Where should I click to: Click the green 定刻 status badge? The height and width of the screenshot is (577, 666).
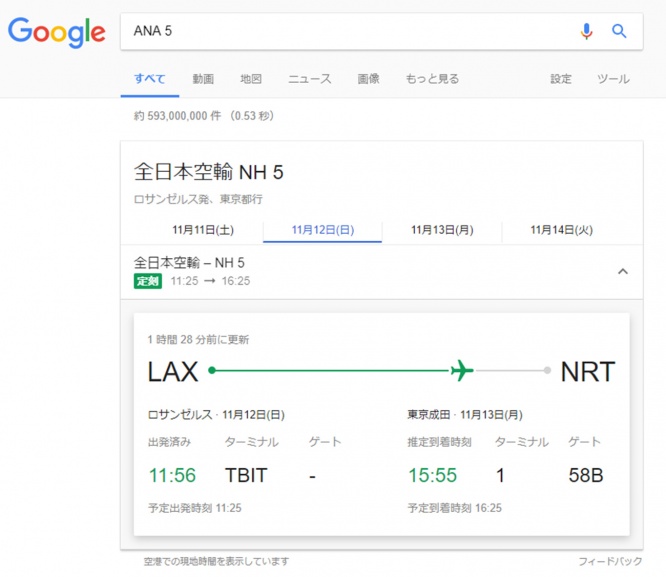(147, 281)
